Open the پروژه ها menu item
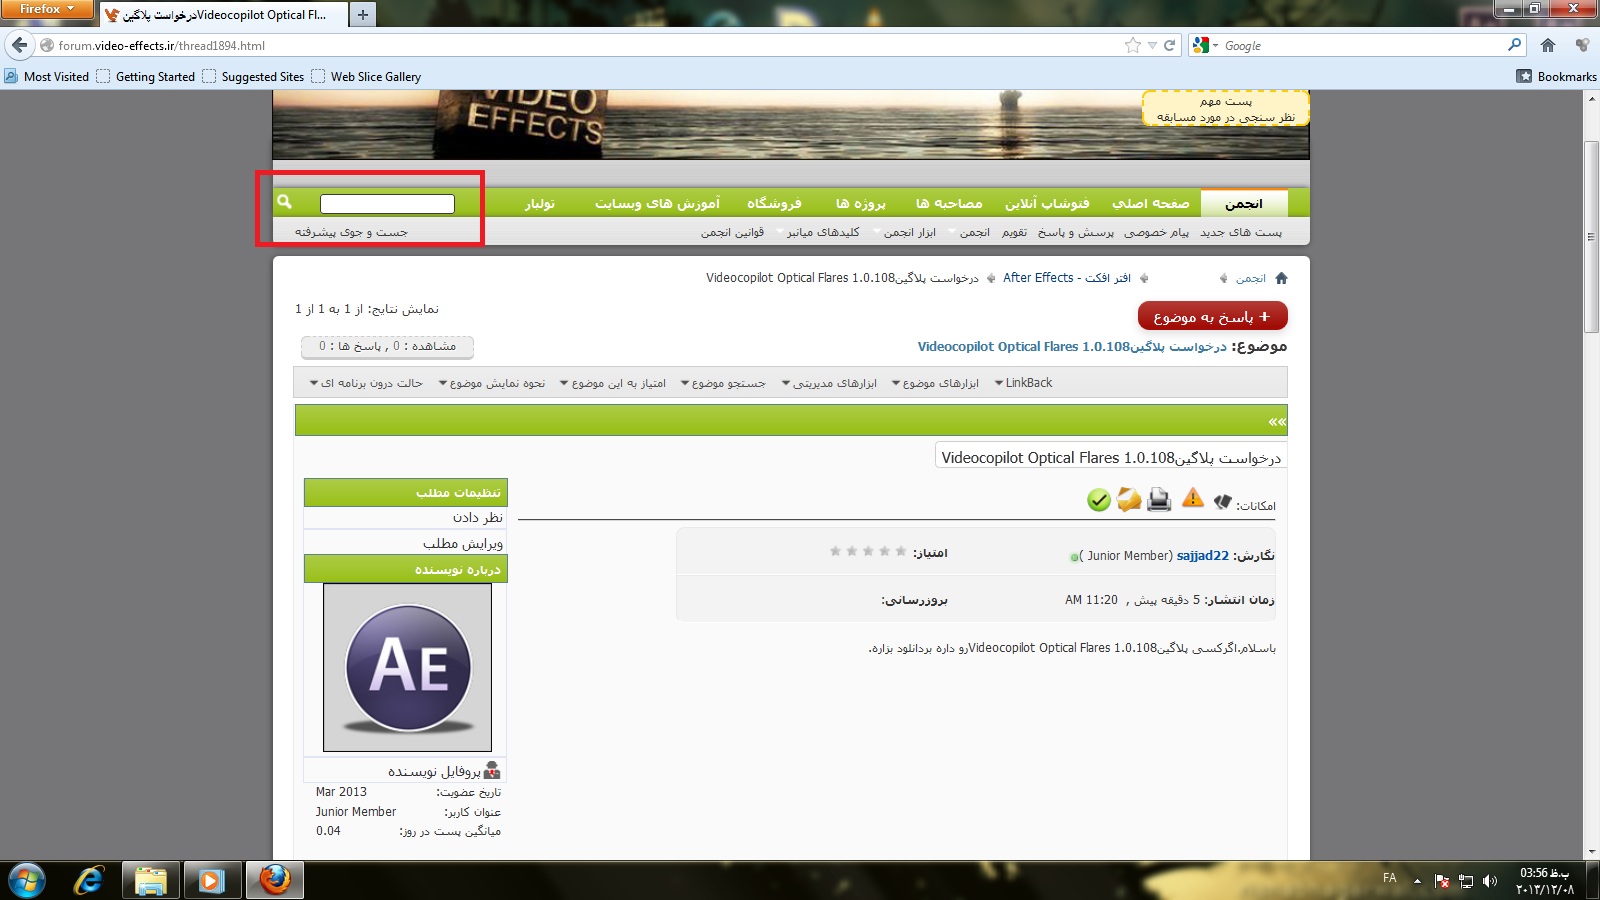Viewport: 1600px width, 900px height. pyautogui.click(x=861, y=203)
